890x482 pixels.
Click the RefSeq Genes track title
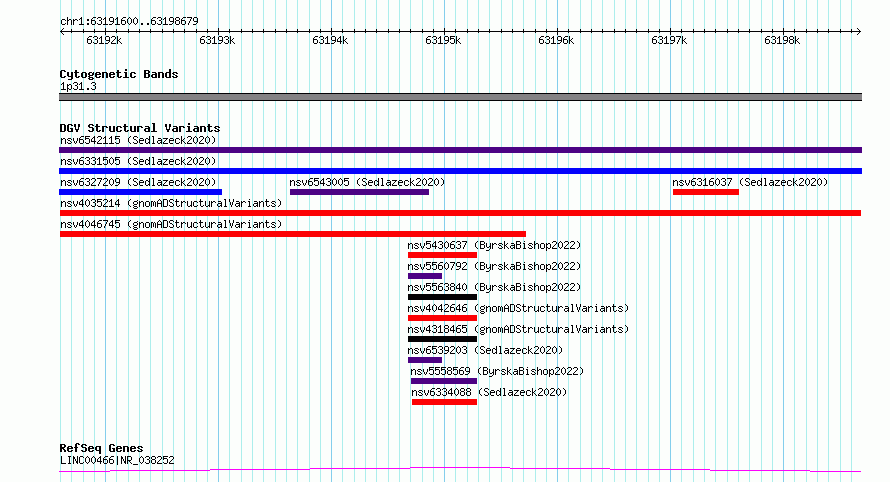point(101,448)
